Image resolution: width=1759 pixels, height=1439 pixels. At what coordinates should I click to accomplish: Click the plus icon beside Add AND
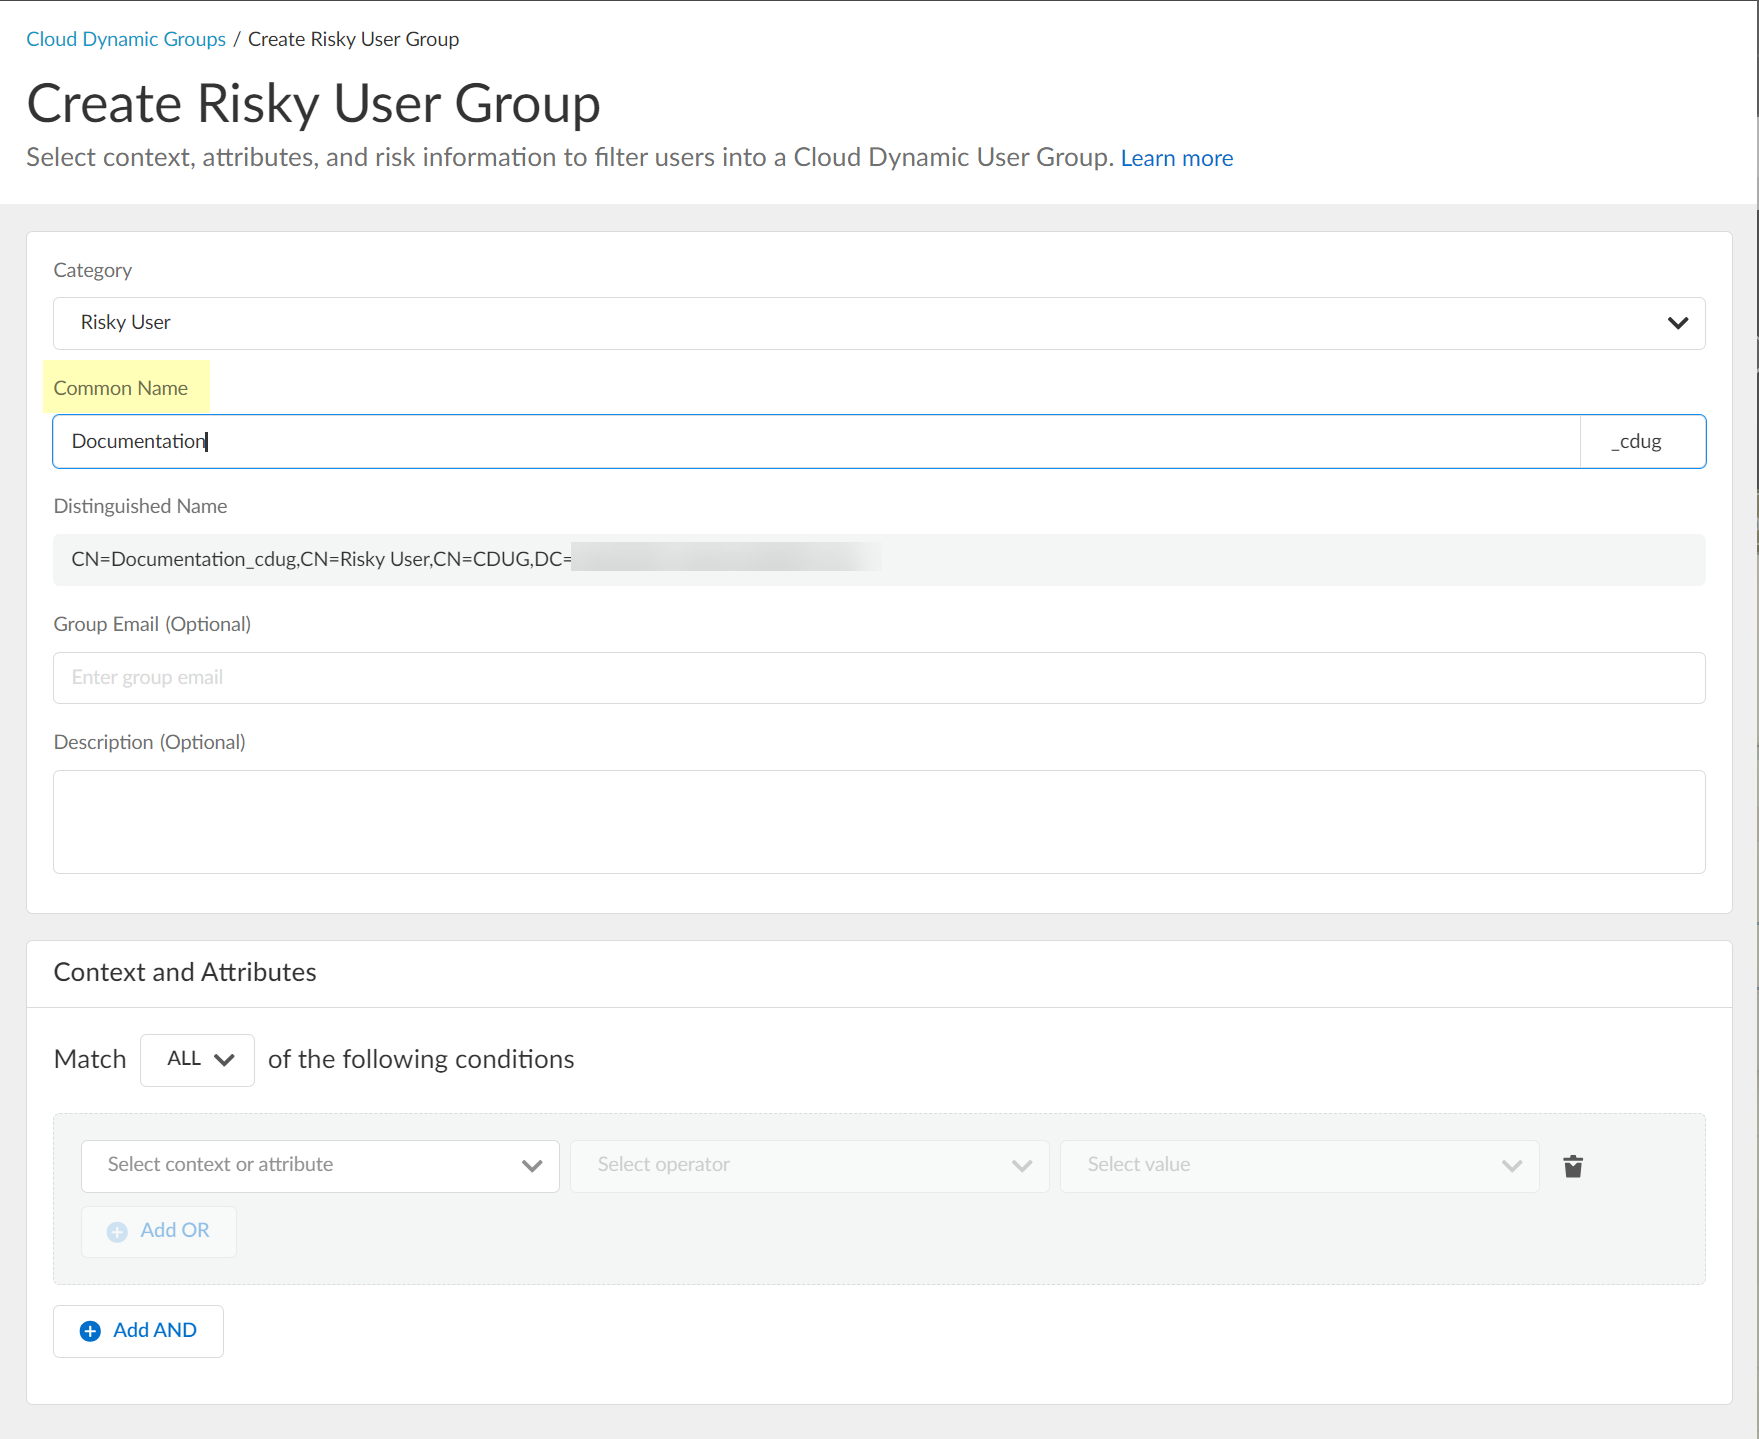coord(90,1331)
